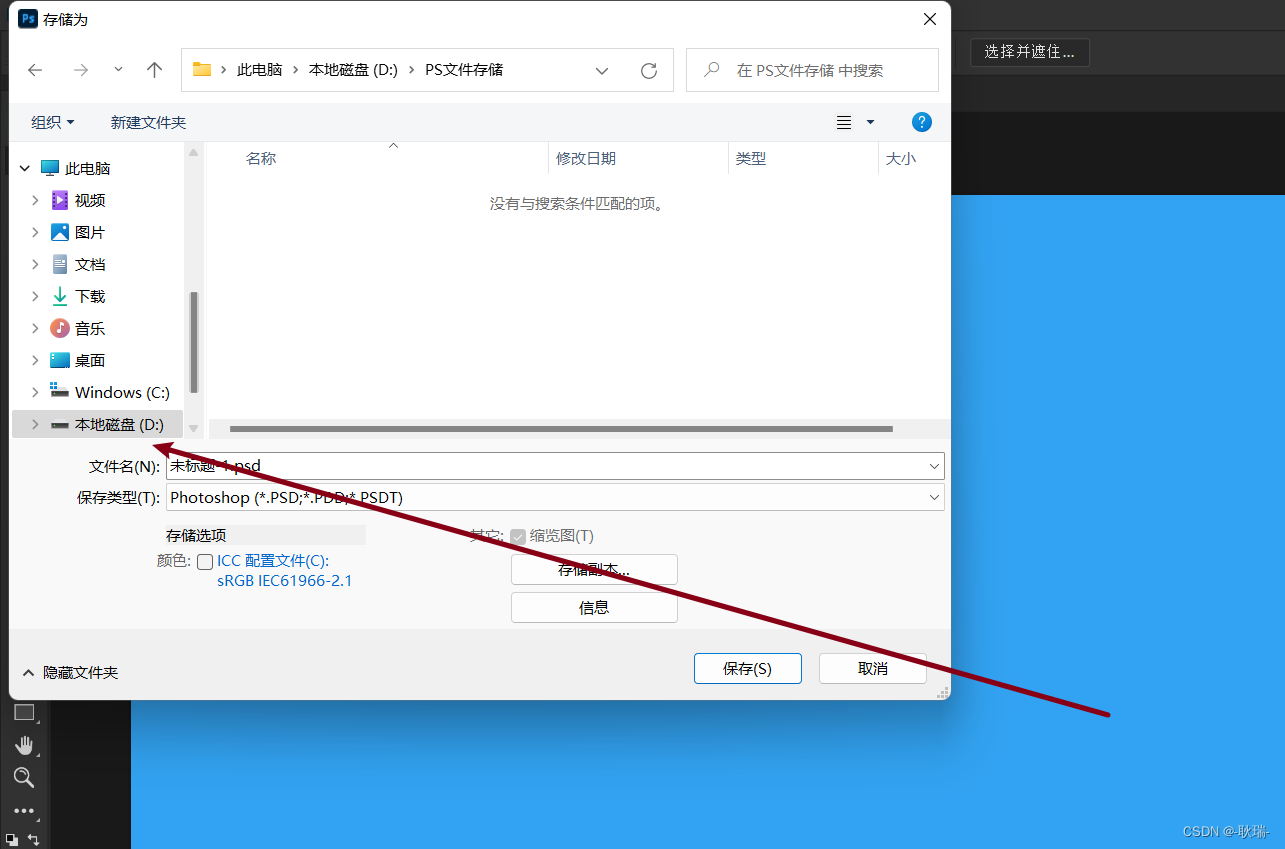The image size is (1285, 849).
Task: Expand the 图片 tree node chevron
Action: pos(35,232)
